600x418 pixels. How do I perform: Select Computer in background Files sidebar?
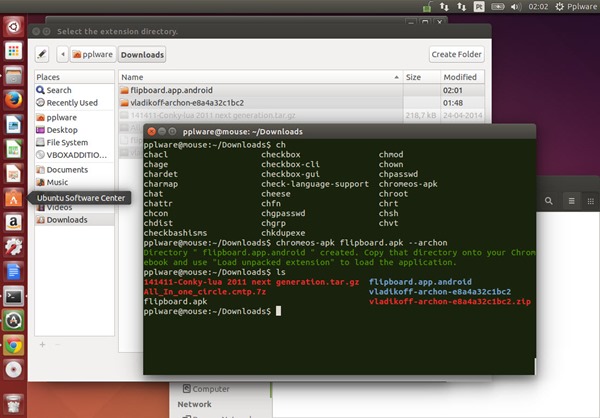point(206,389)
